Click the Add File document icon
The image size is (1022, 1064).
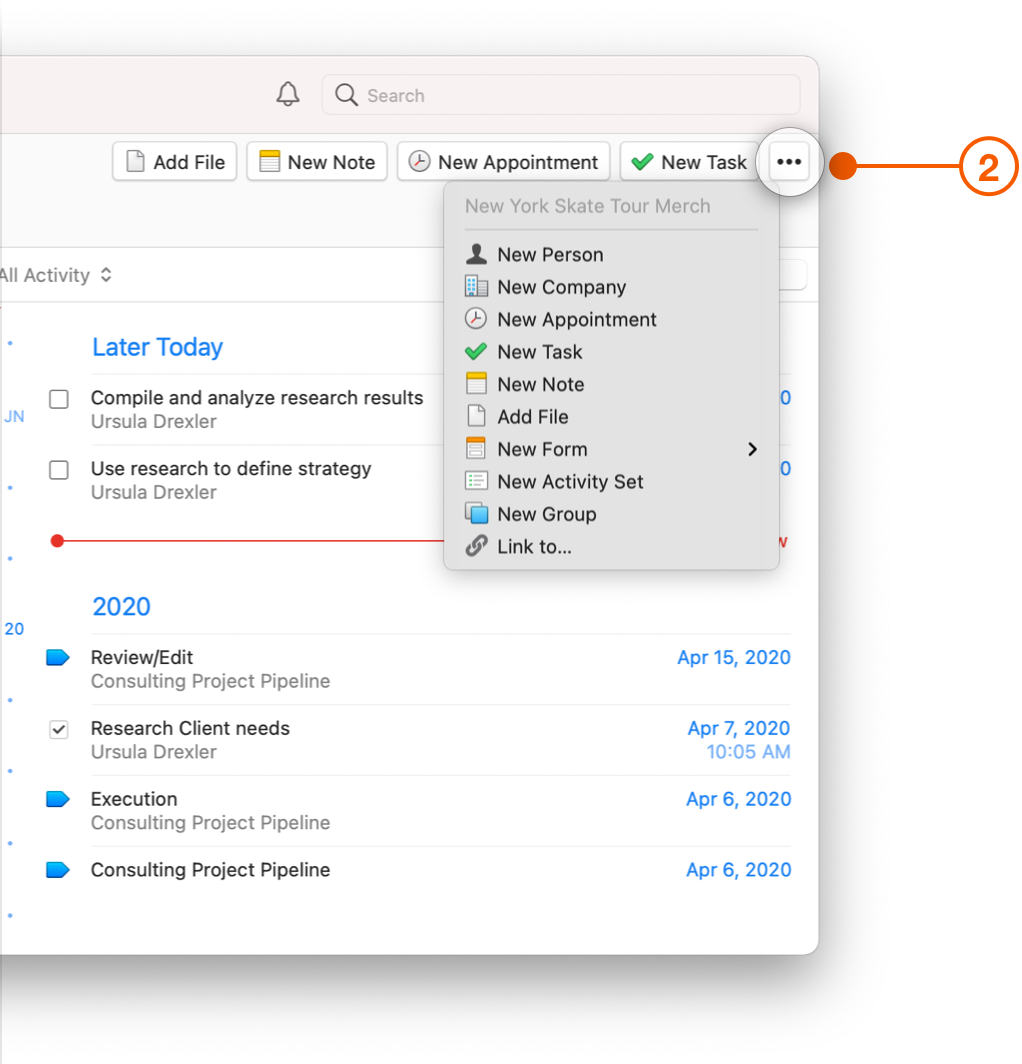click(x=477, y=416)
